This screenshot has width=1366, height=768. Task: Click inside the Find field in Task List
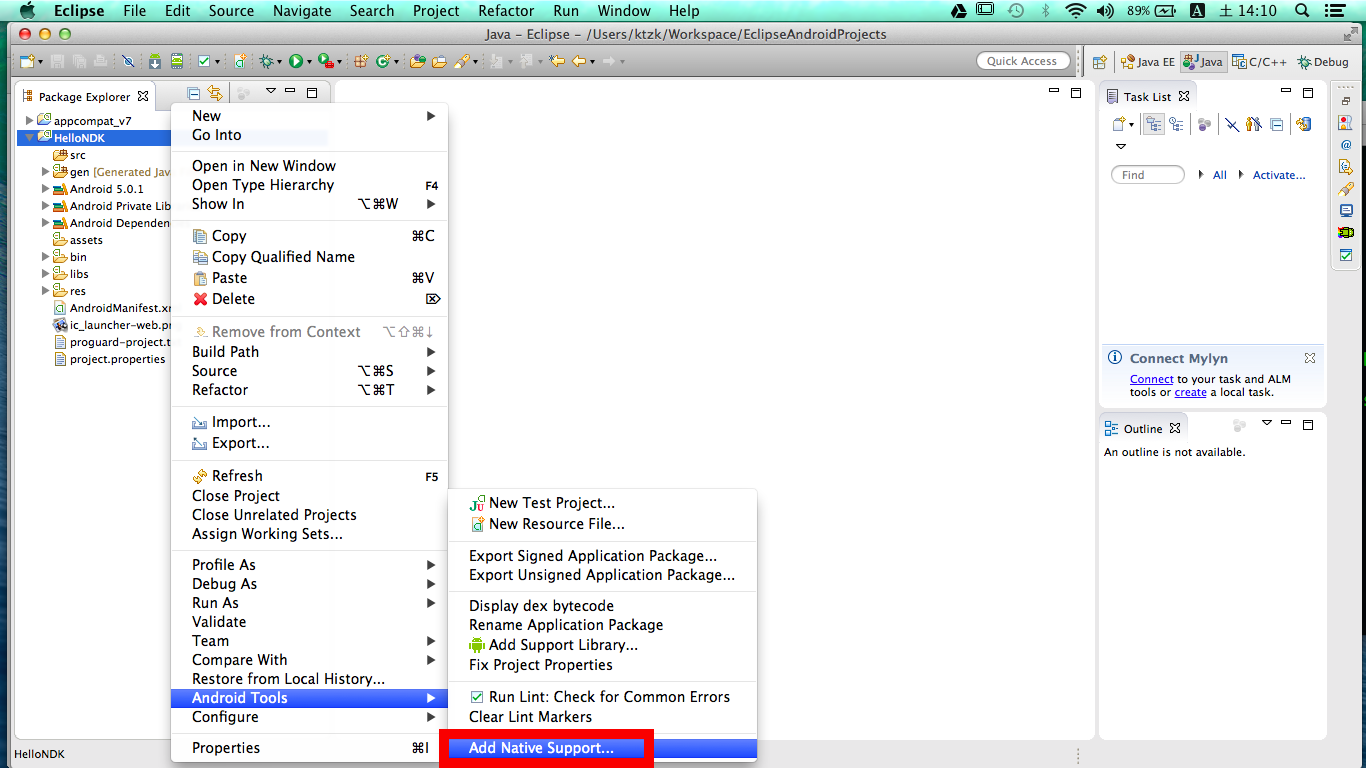pos(1147,174)
